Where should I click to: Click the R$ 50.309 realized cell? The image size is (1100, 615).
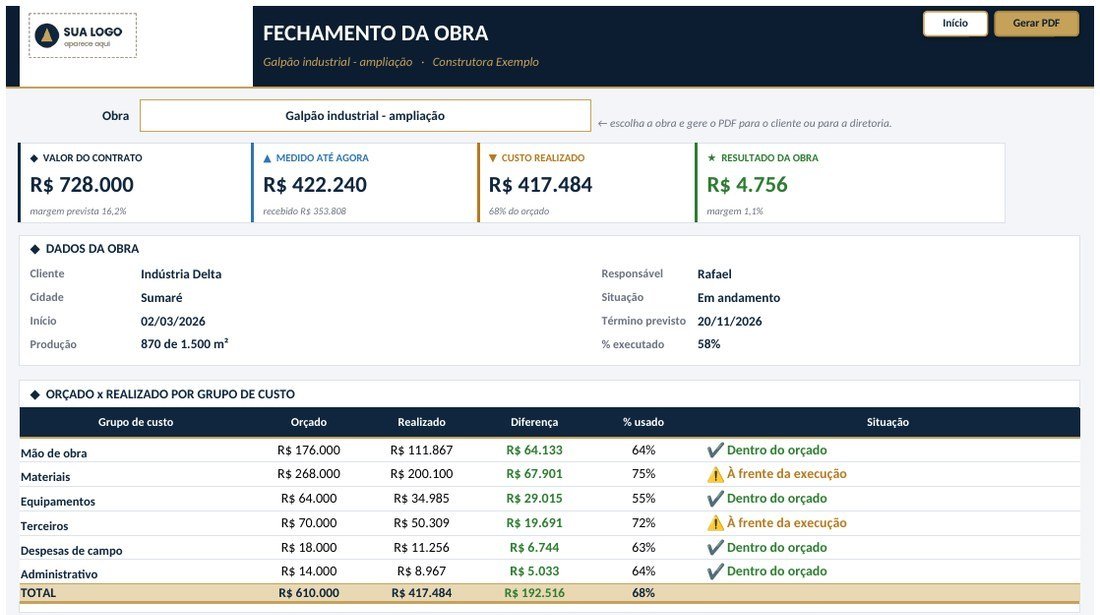point(422,523)
